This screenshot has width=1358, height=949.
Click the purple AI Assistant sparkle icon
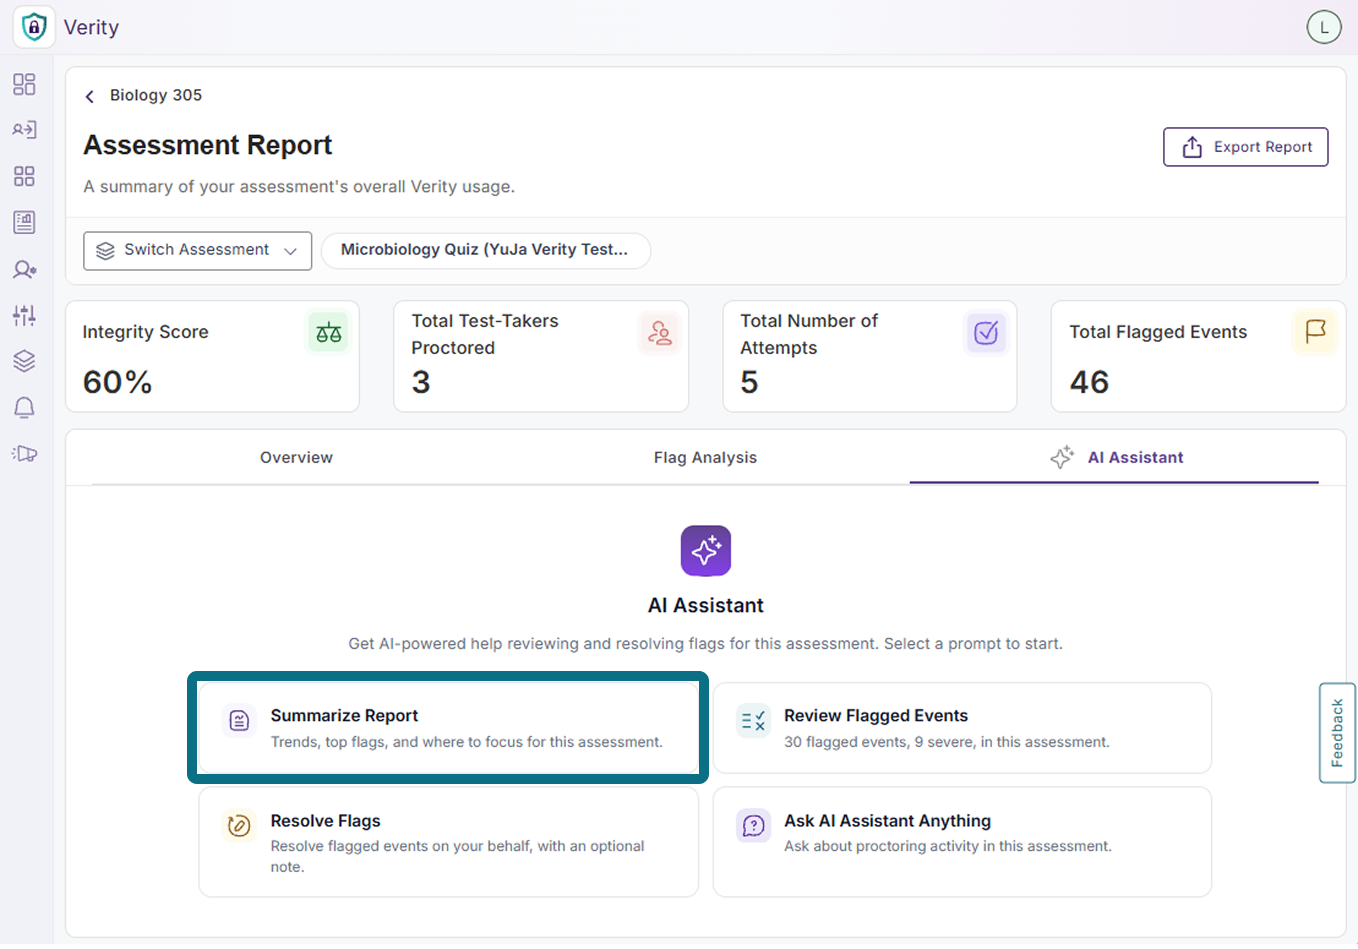706,551
